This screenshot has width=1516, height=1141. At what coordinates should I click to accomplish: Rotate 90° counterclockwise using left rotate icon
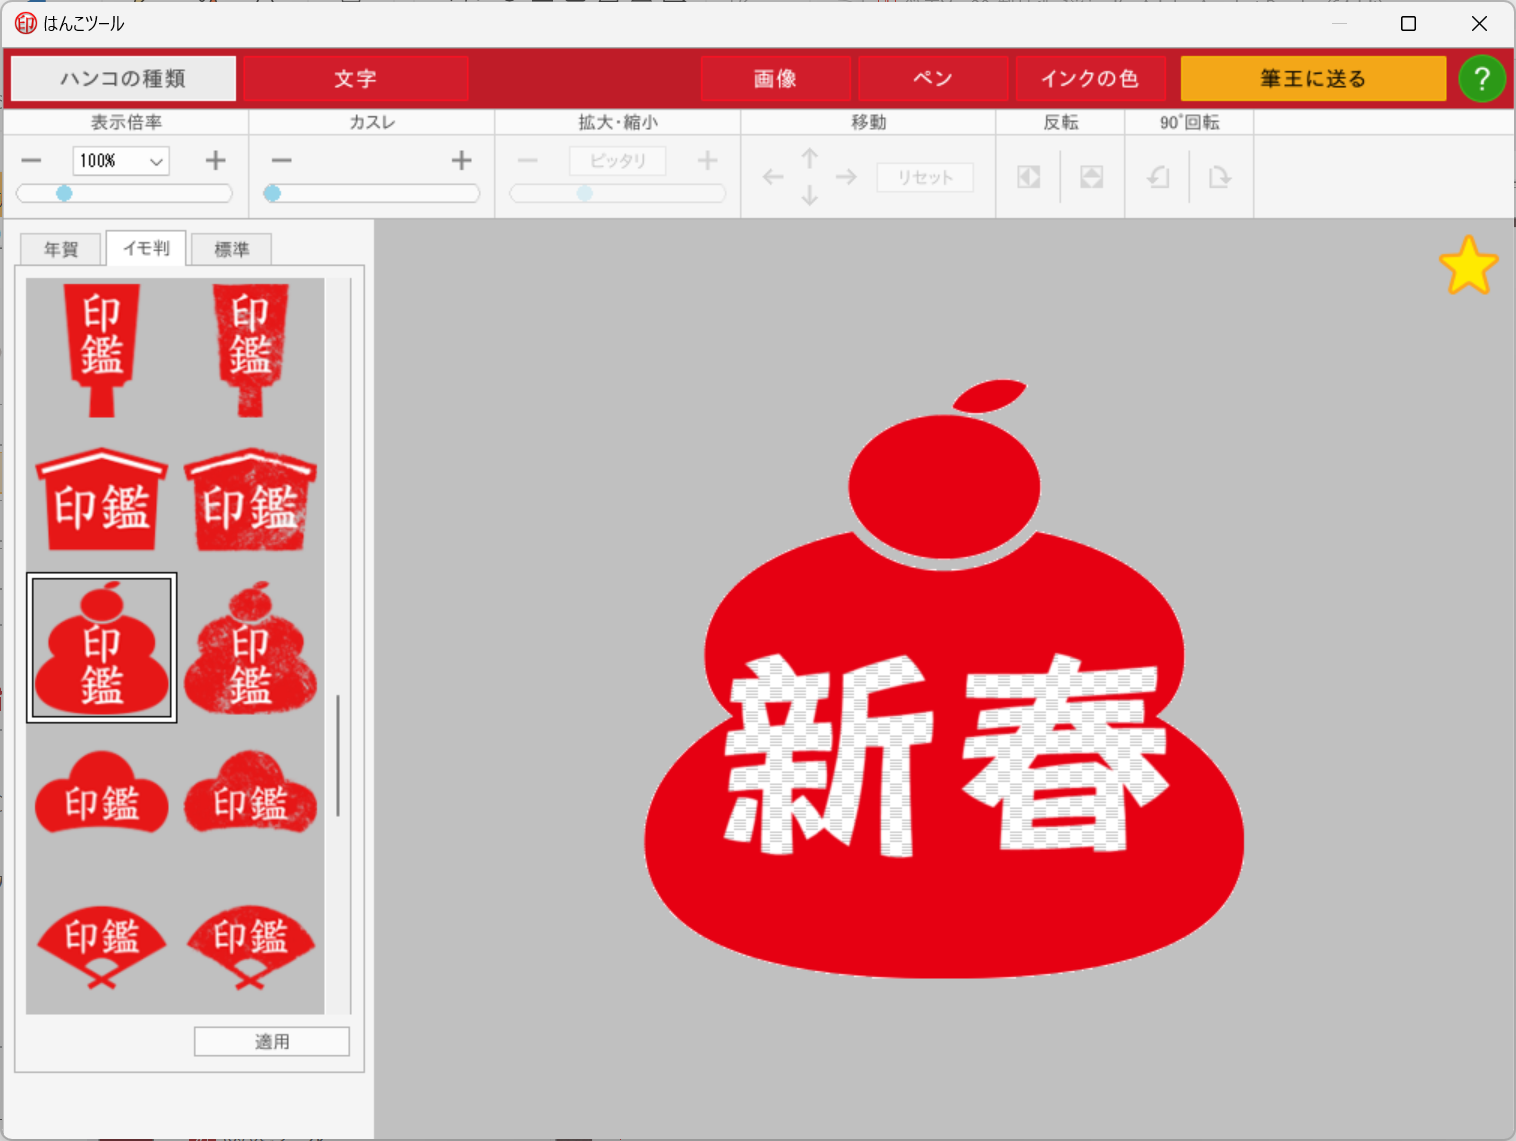coord(1158,177)
